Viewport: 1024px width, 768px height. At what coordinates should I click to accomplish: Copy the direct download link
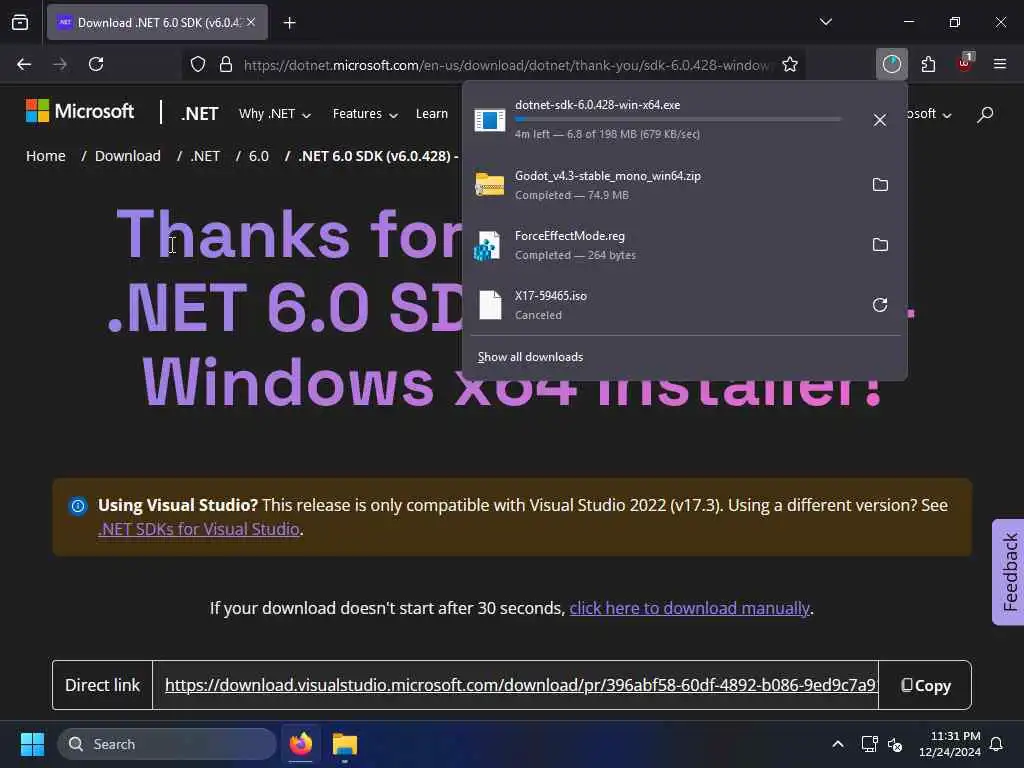925,685
